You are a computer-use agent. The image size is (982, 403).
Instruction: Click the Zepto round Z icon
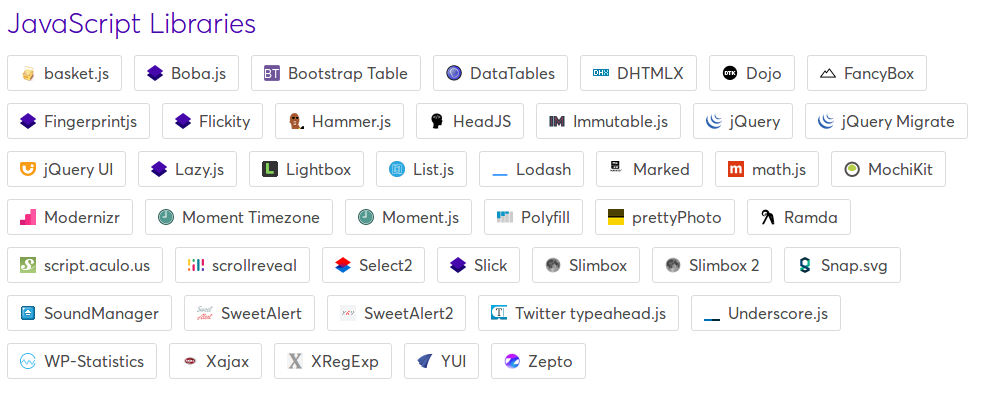point(512,362)
